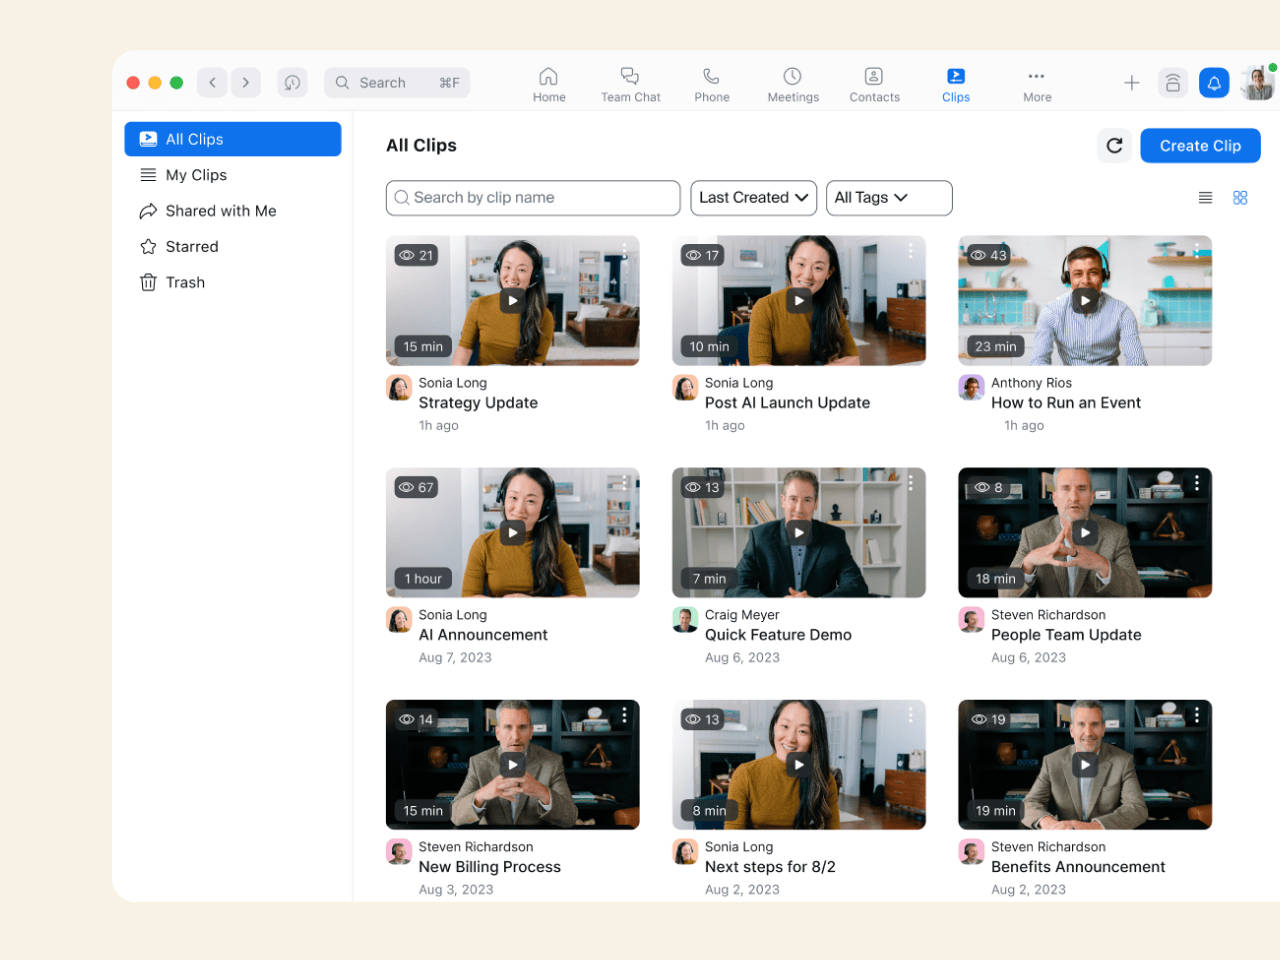The image size is (1280, 960).
Task: Click the plus icon in top bar
Action: click(x=1131, y=83)
